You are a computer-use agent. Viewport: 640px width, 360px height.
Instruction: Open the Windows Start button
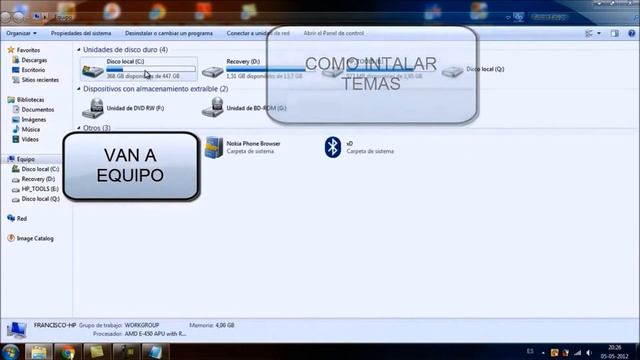point(10,352)
